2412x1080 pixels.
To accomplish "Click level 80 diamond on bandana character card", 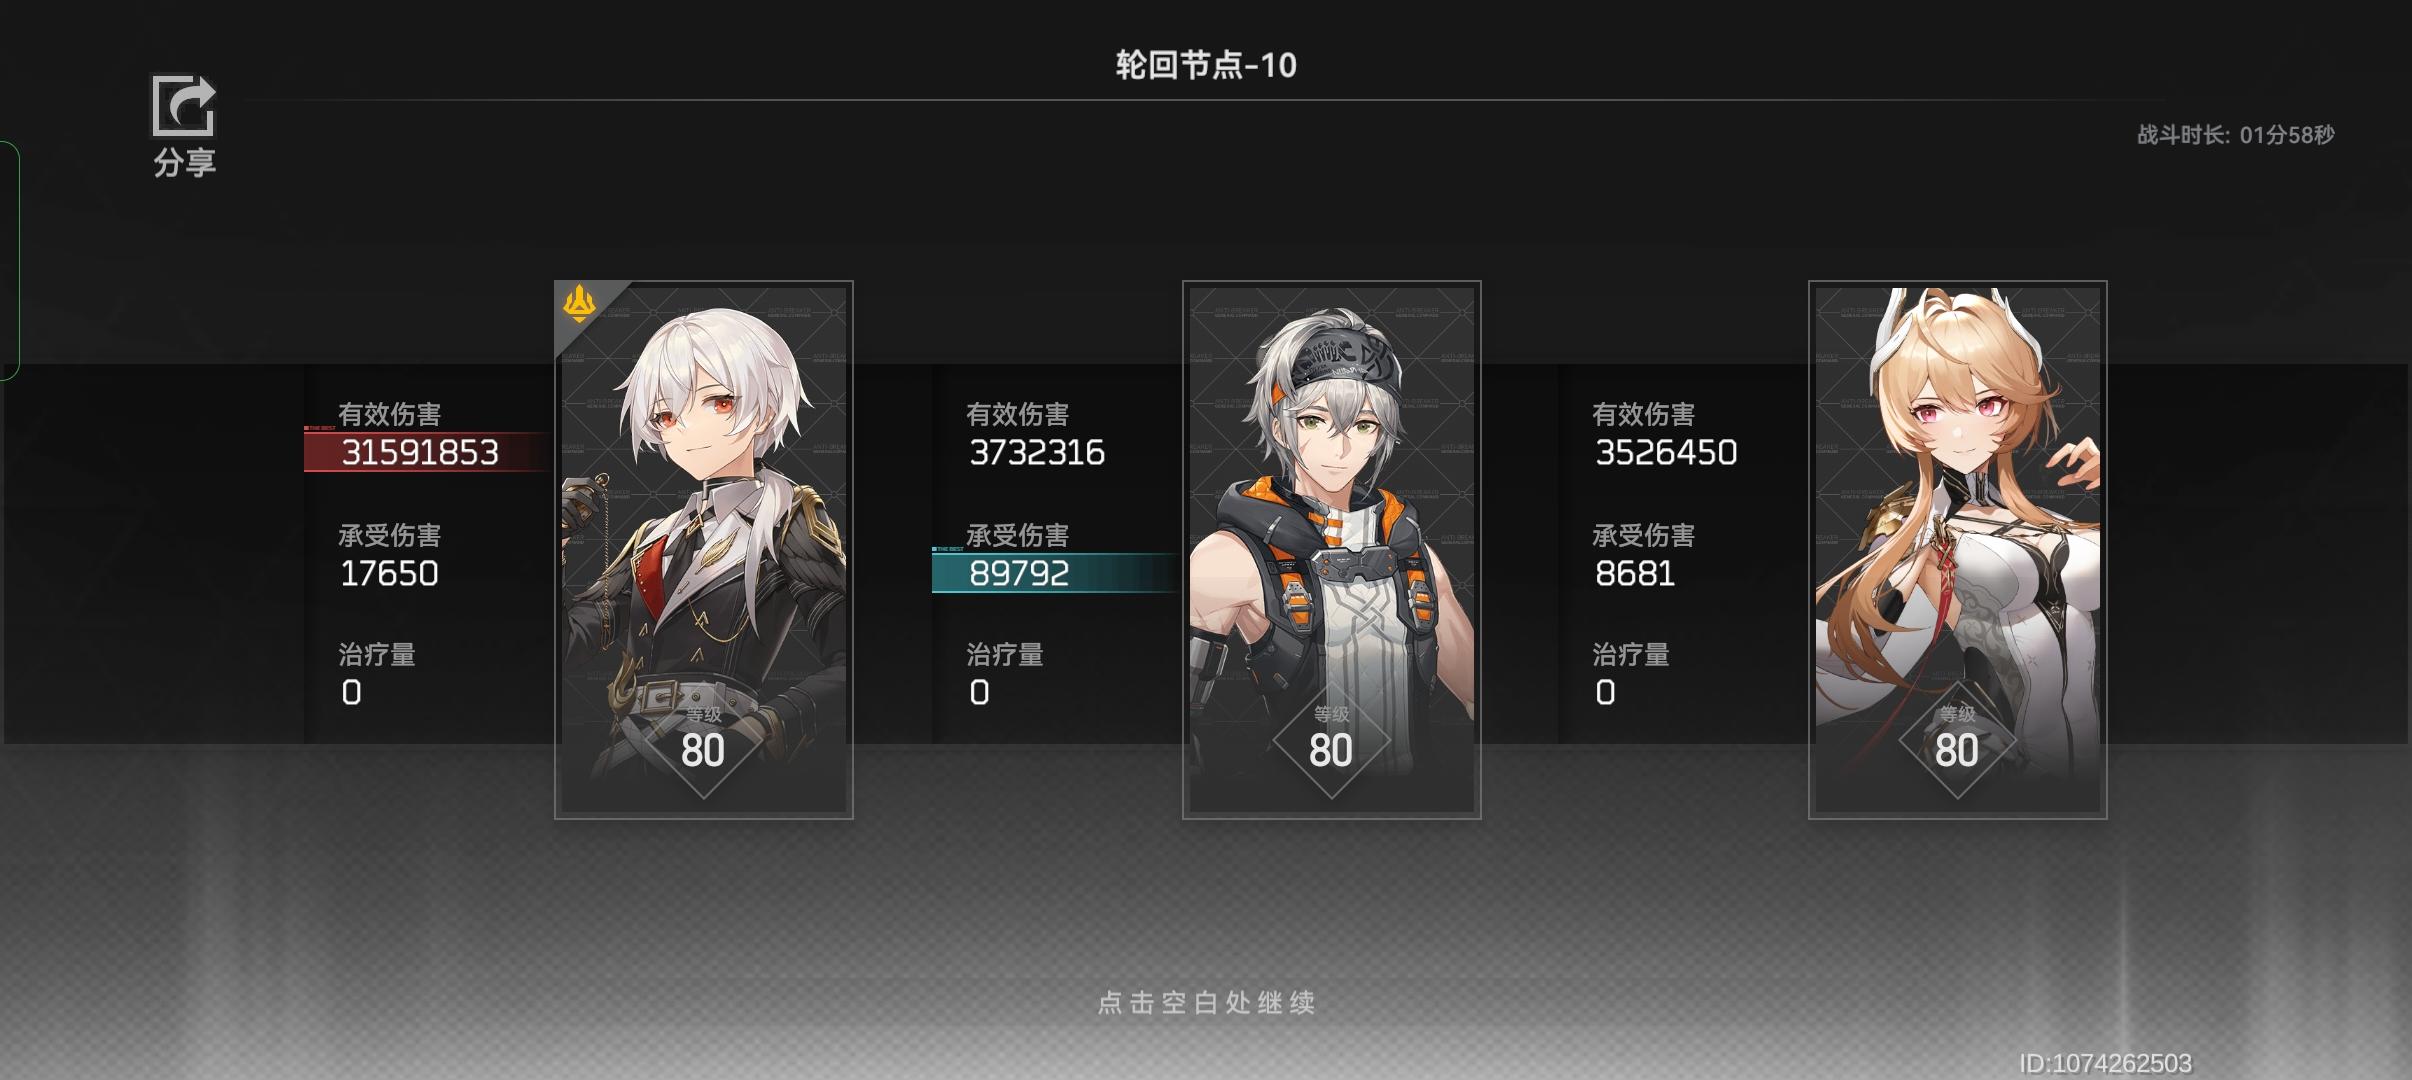I will (x=1331, y=742).
